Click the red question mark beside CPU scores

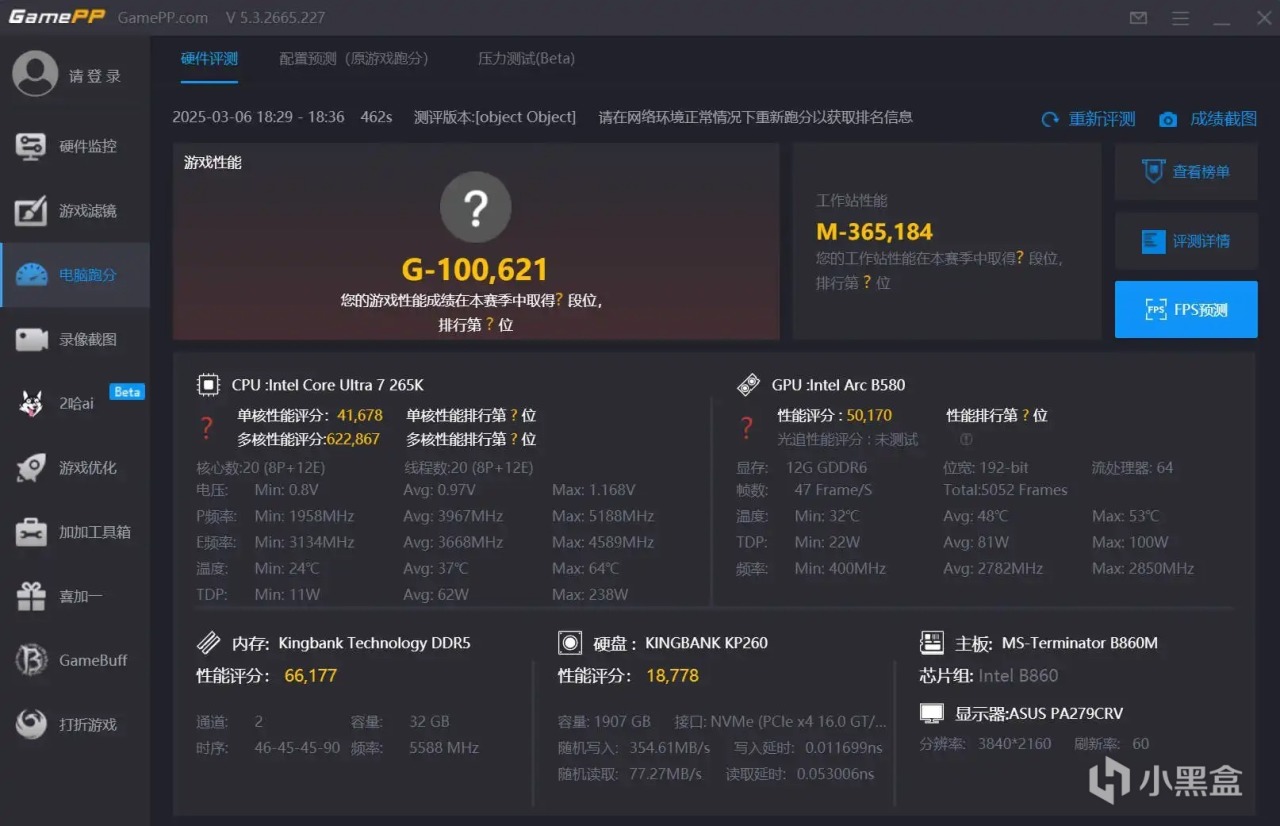click(x=207, y=428)
